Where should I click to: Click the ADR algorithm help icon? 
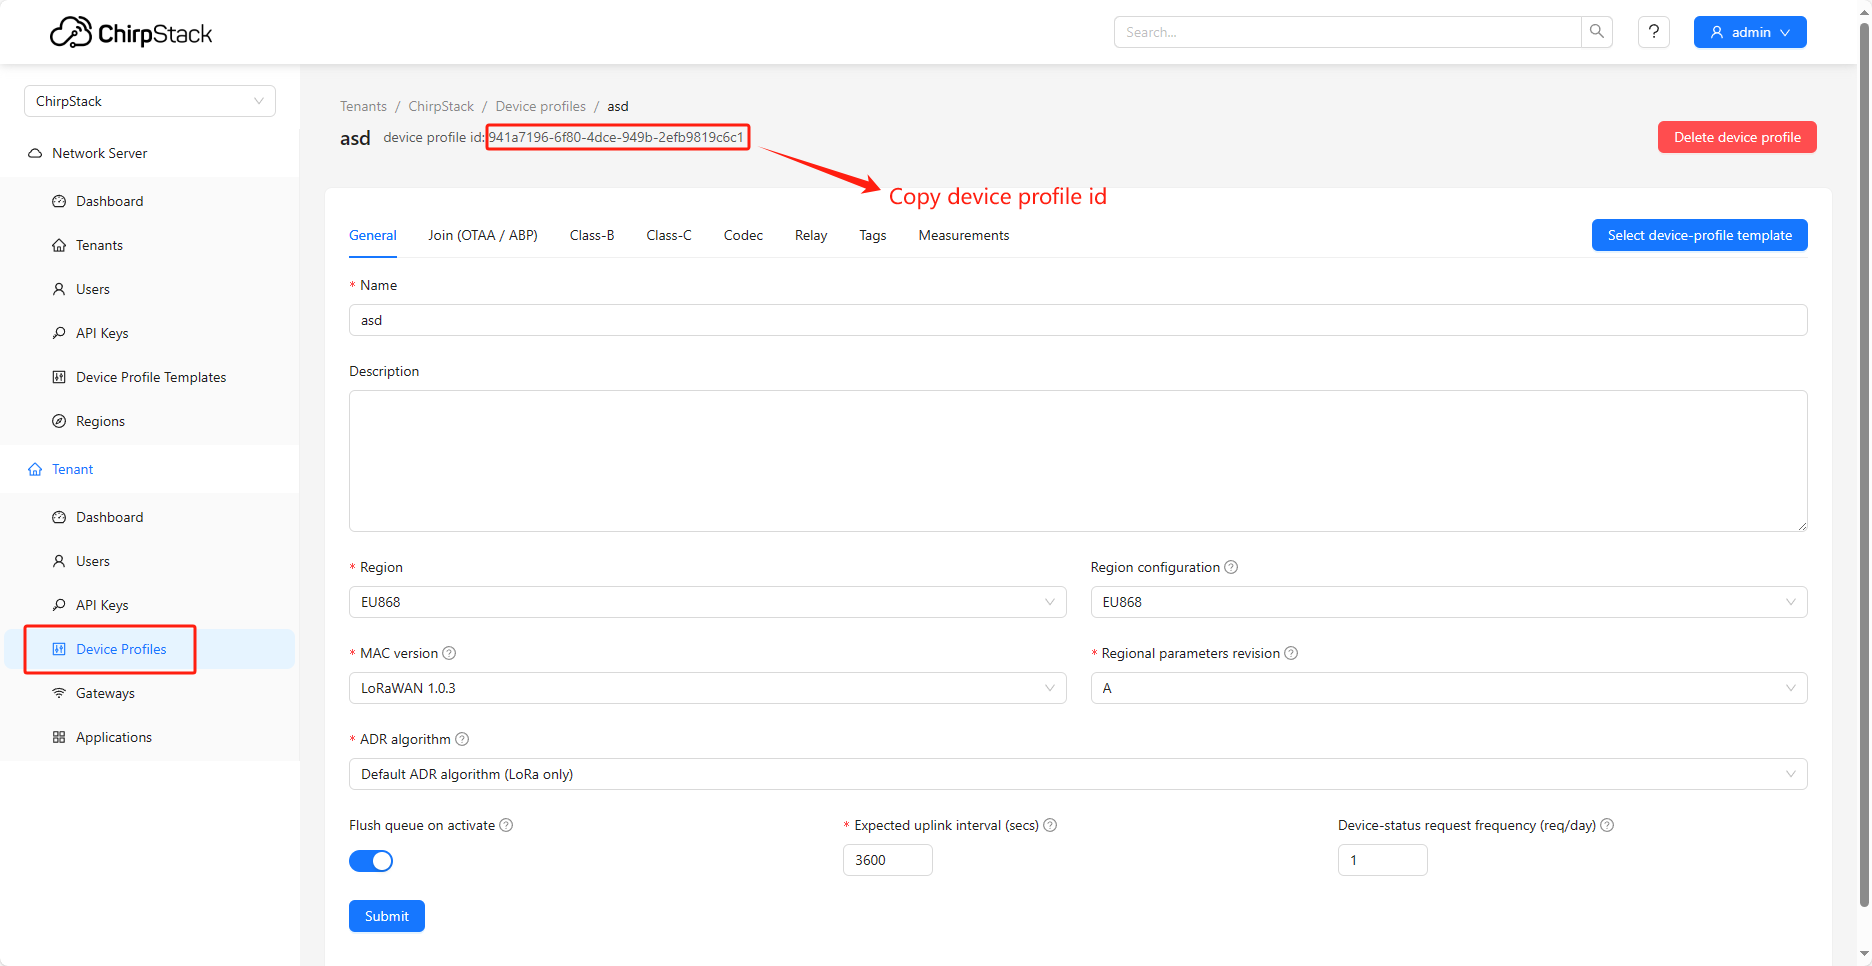click(x=462, y=739)
